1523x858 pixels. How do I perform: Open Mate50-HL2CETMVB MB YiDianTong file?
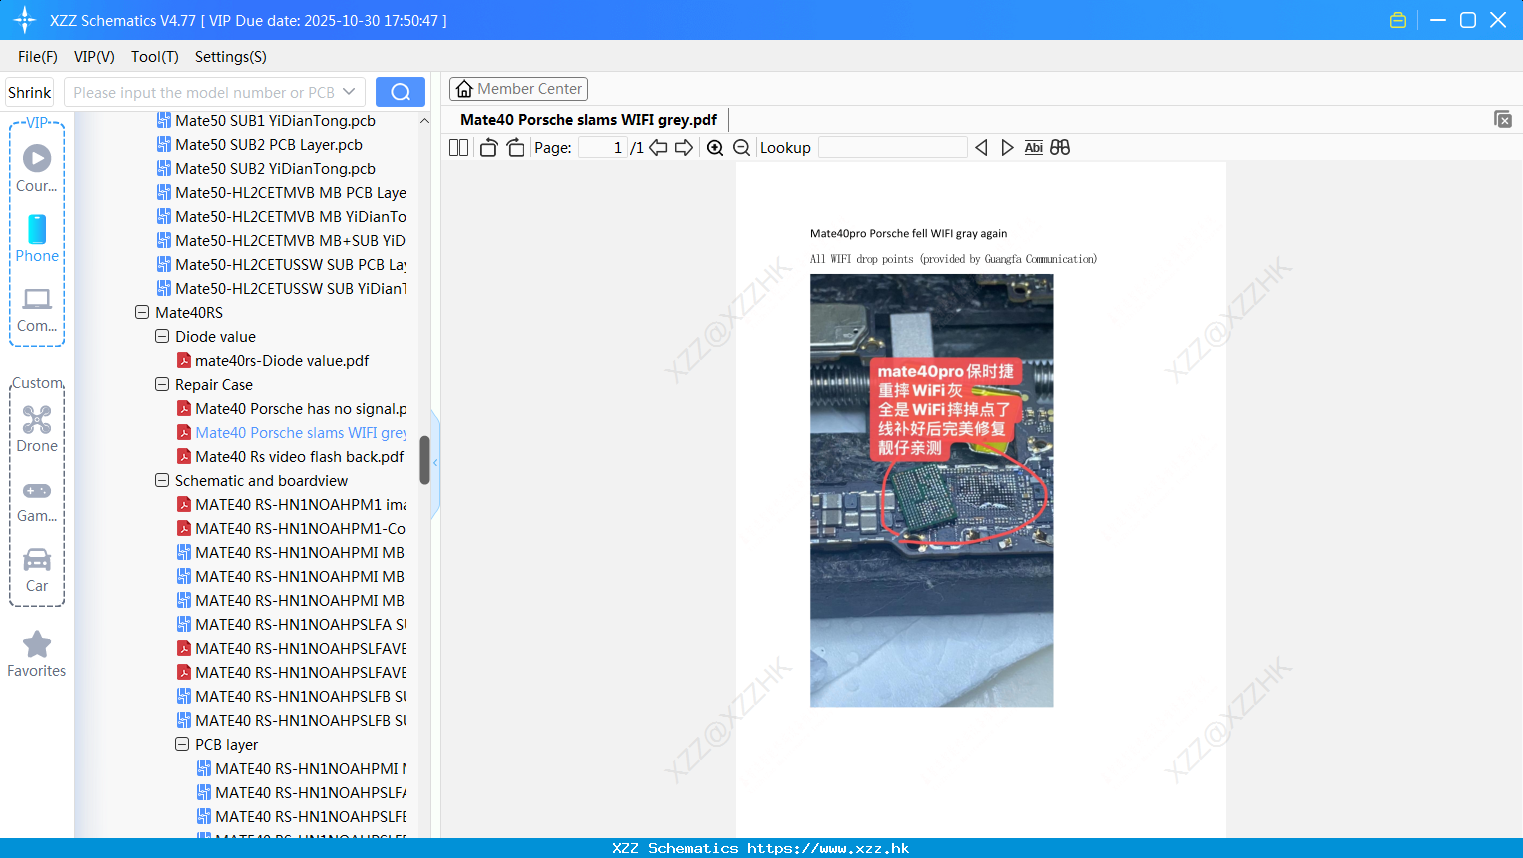click(282, 216)
